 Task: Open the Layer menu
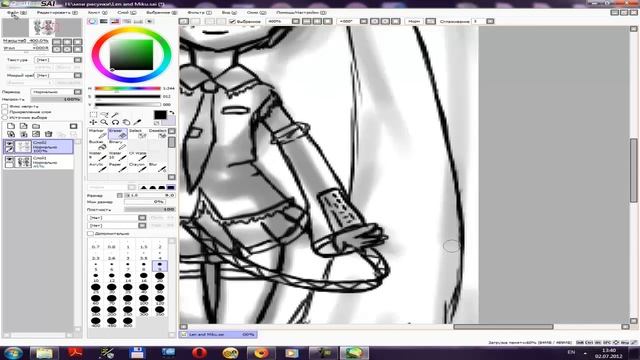[x=127, y=13]
